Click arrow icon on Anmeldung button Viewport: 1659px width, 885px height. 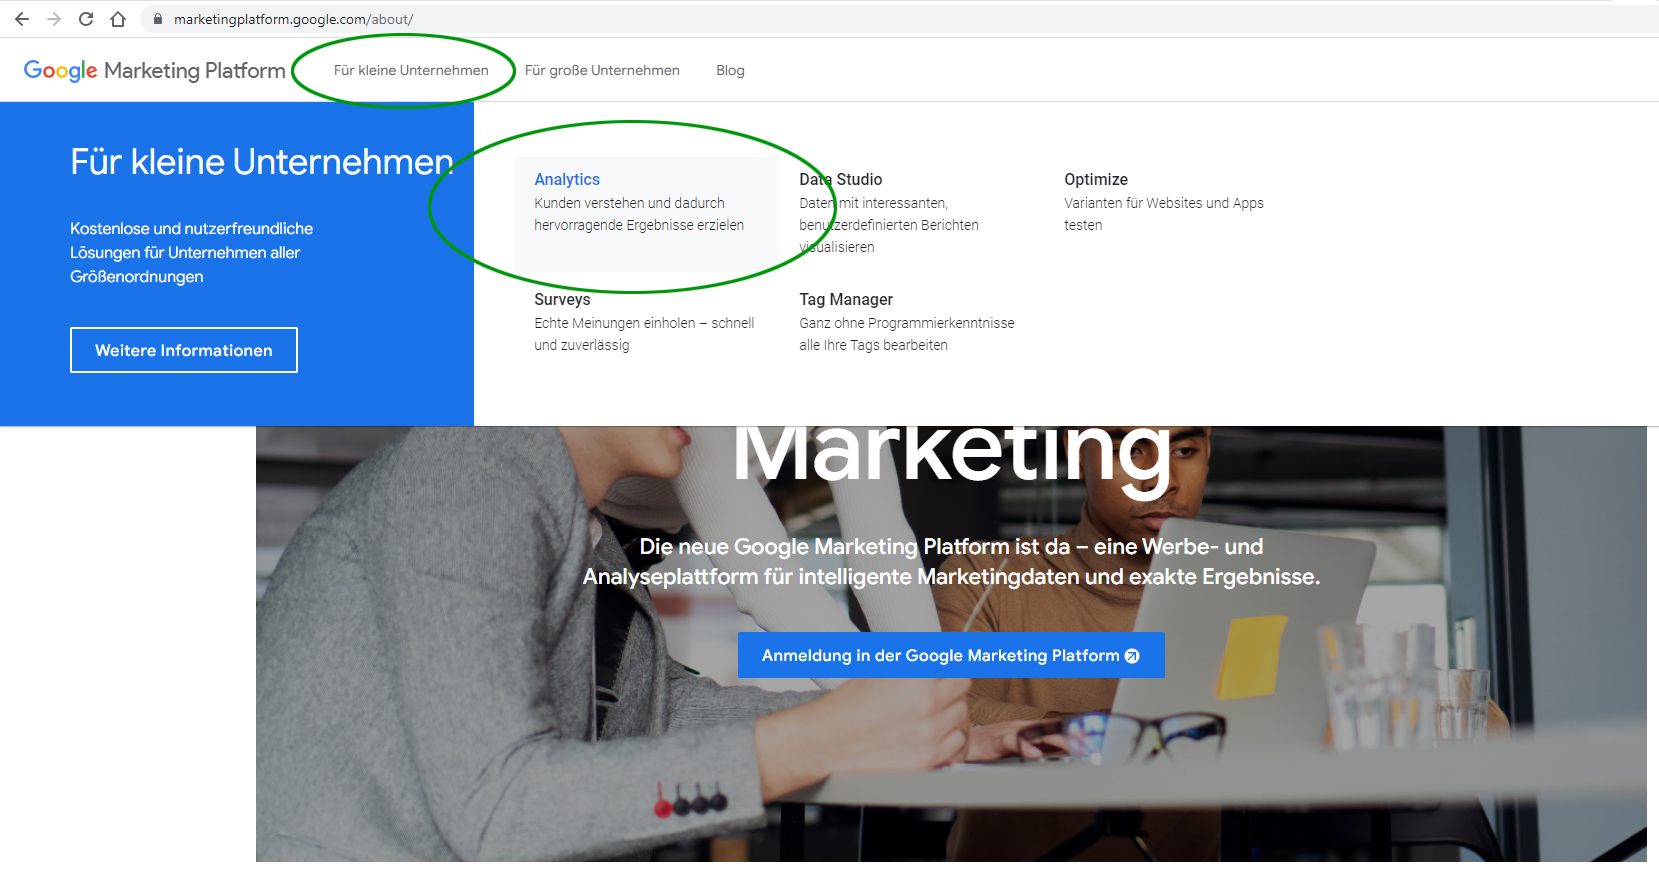[x=1132, y=656]
